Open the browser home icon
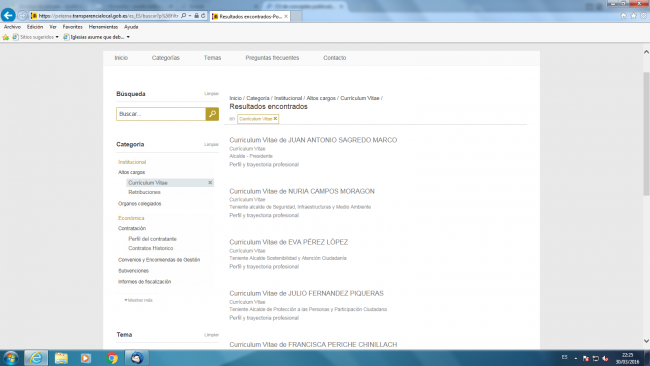Image resolution: width=650 pixels, height=366 pixels. (x=623, y=16)
